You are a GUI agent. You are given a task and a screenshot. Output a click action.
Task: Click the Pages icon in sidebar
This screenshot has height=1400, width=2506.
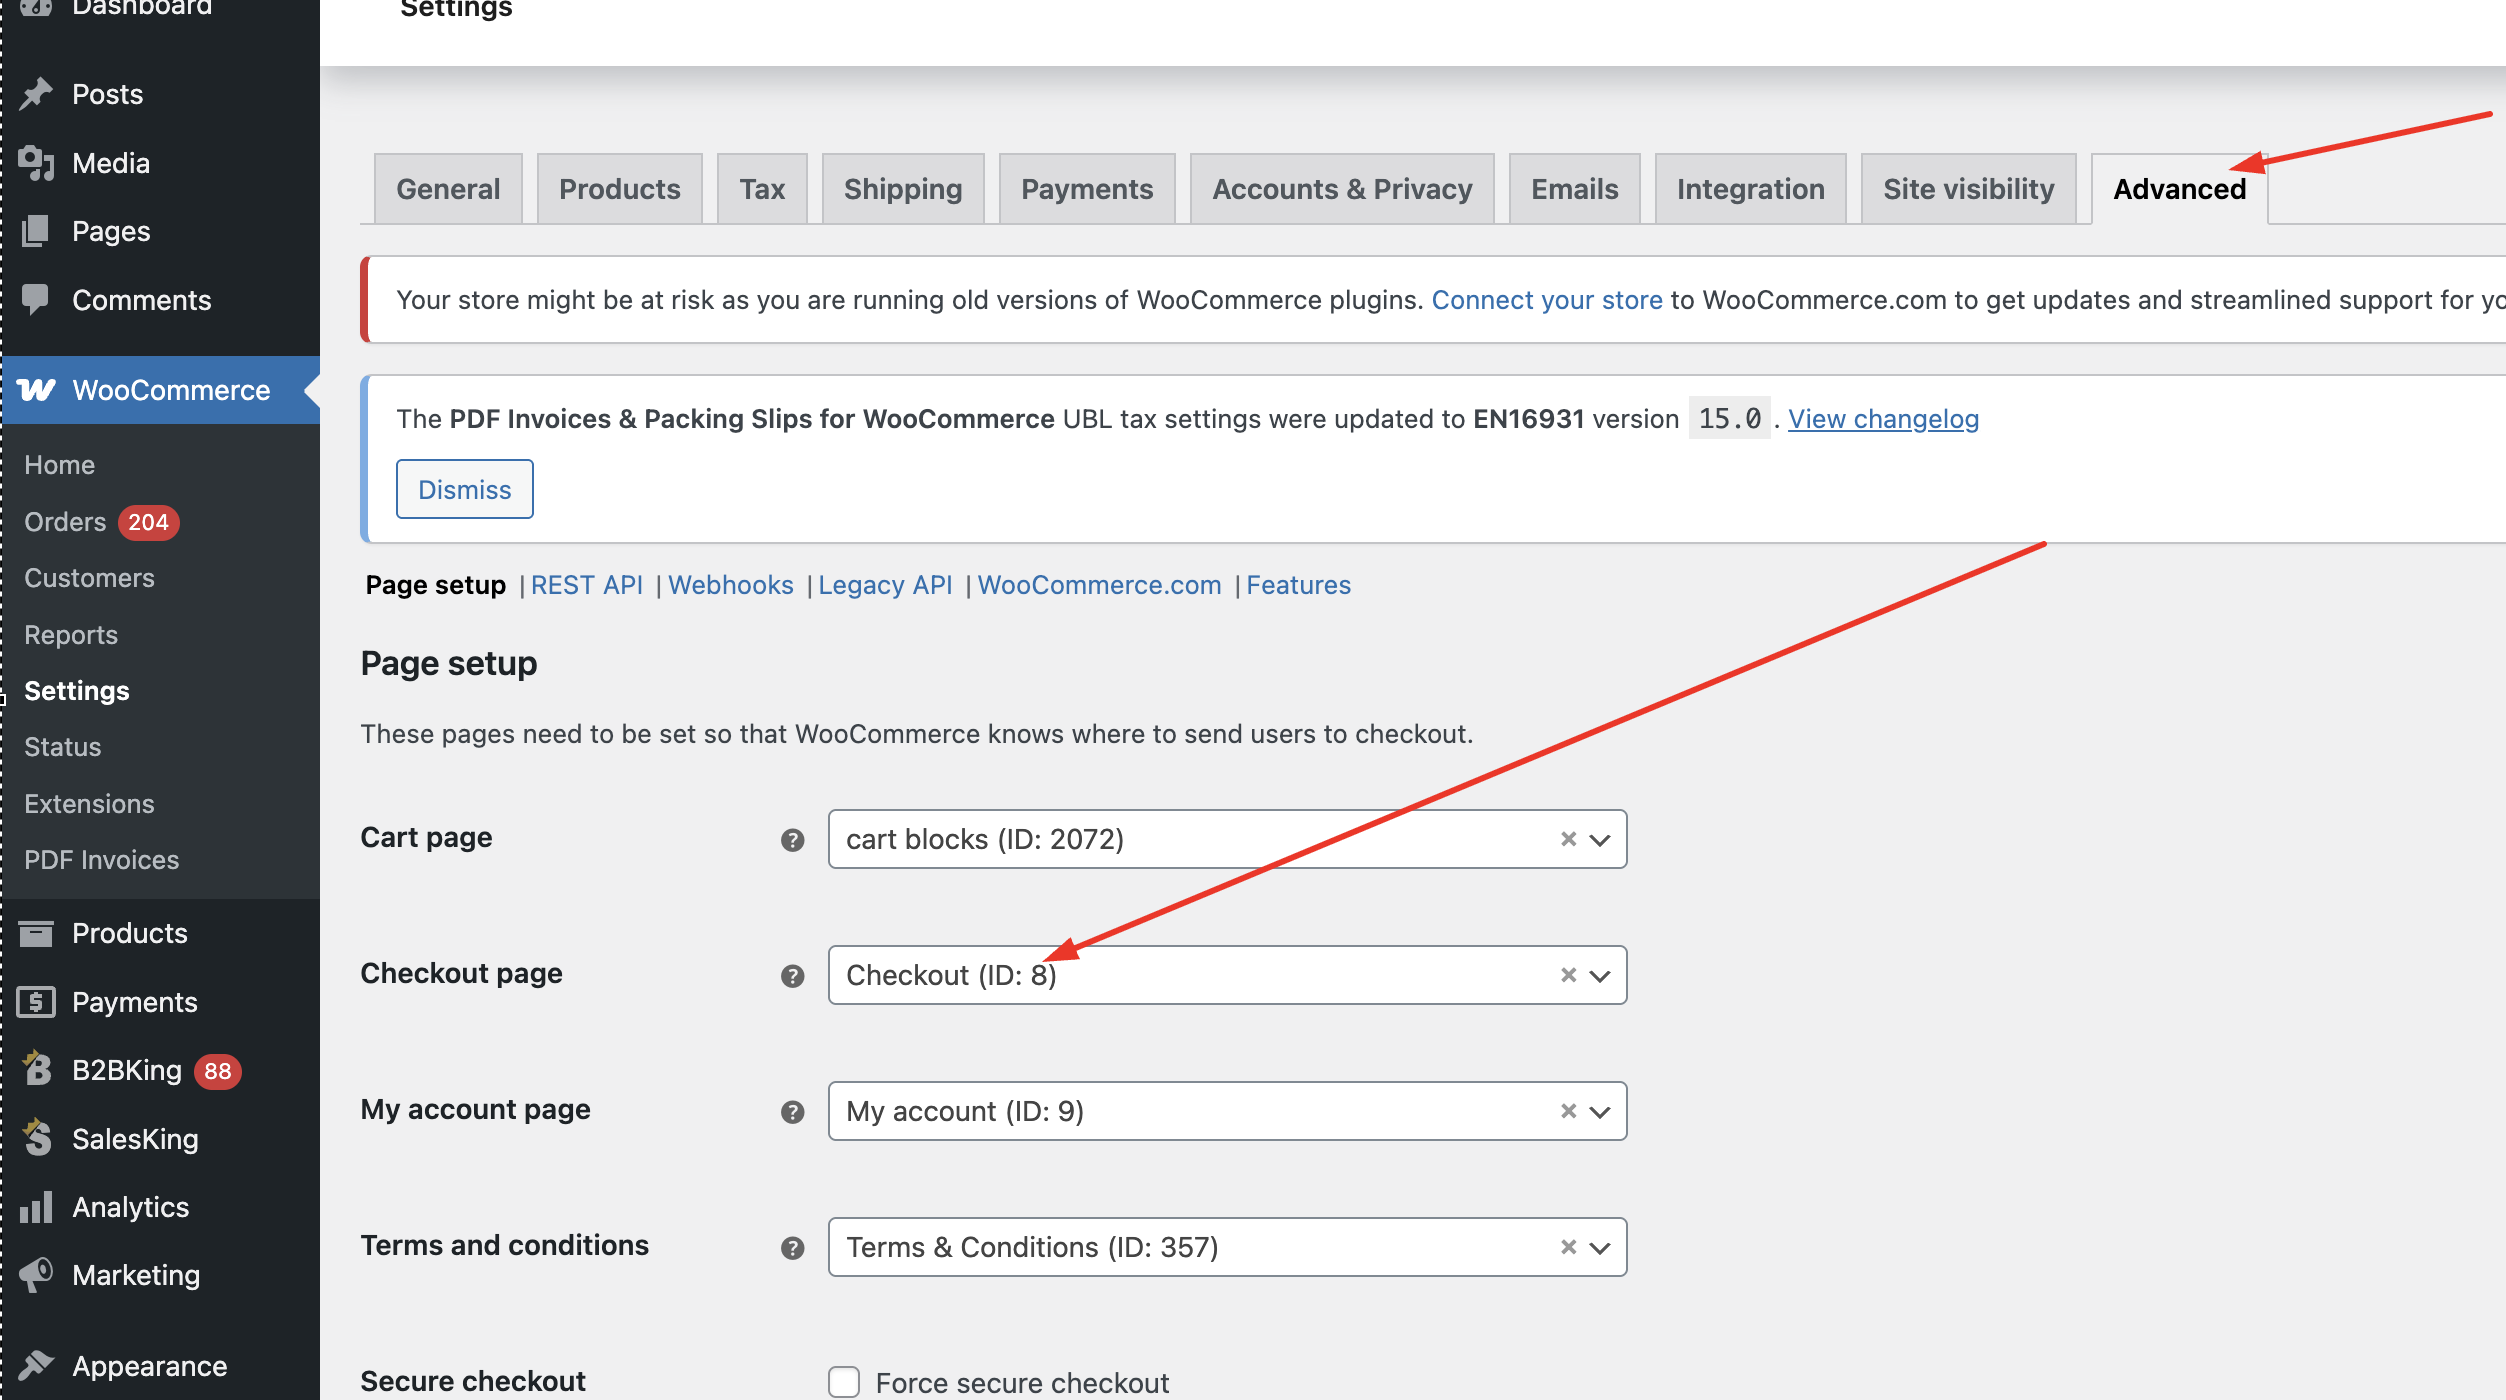click(36, 231)
